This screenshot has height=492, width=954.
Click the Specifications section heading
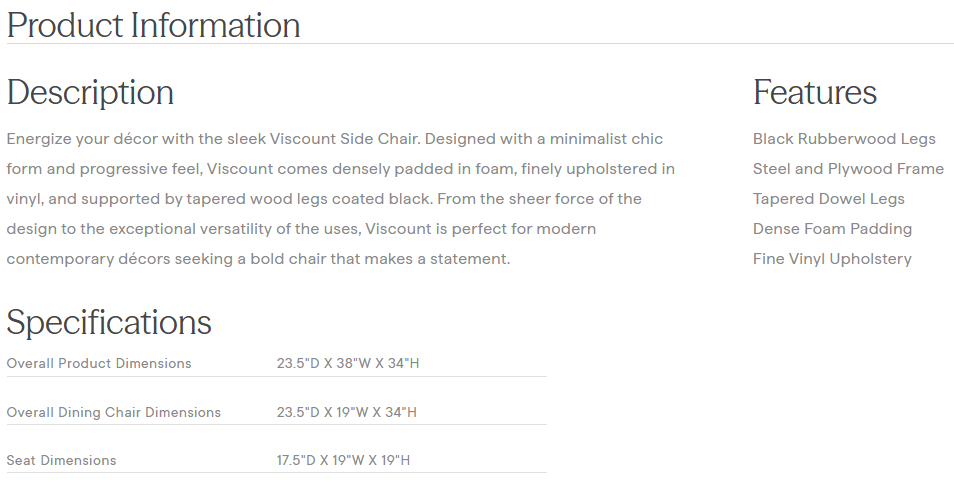[x=109, y=323]
